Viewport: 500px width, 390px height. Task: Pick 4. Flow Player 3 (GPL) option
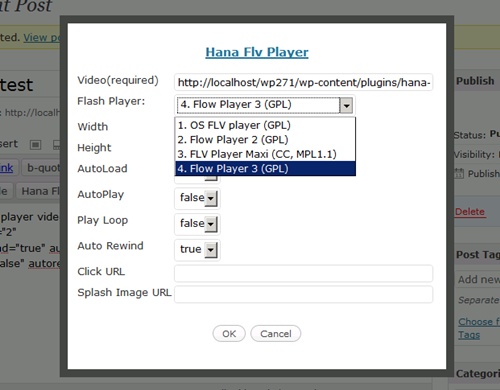click(265, 168)
